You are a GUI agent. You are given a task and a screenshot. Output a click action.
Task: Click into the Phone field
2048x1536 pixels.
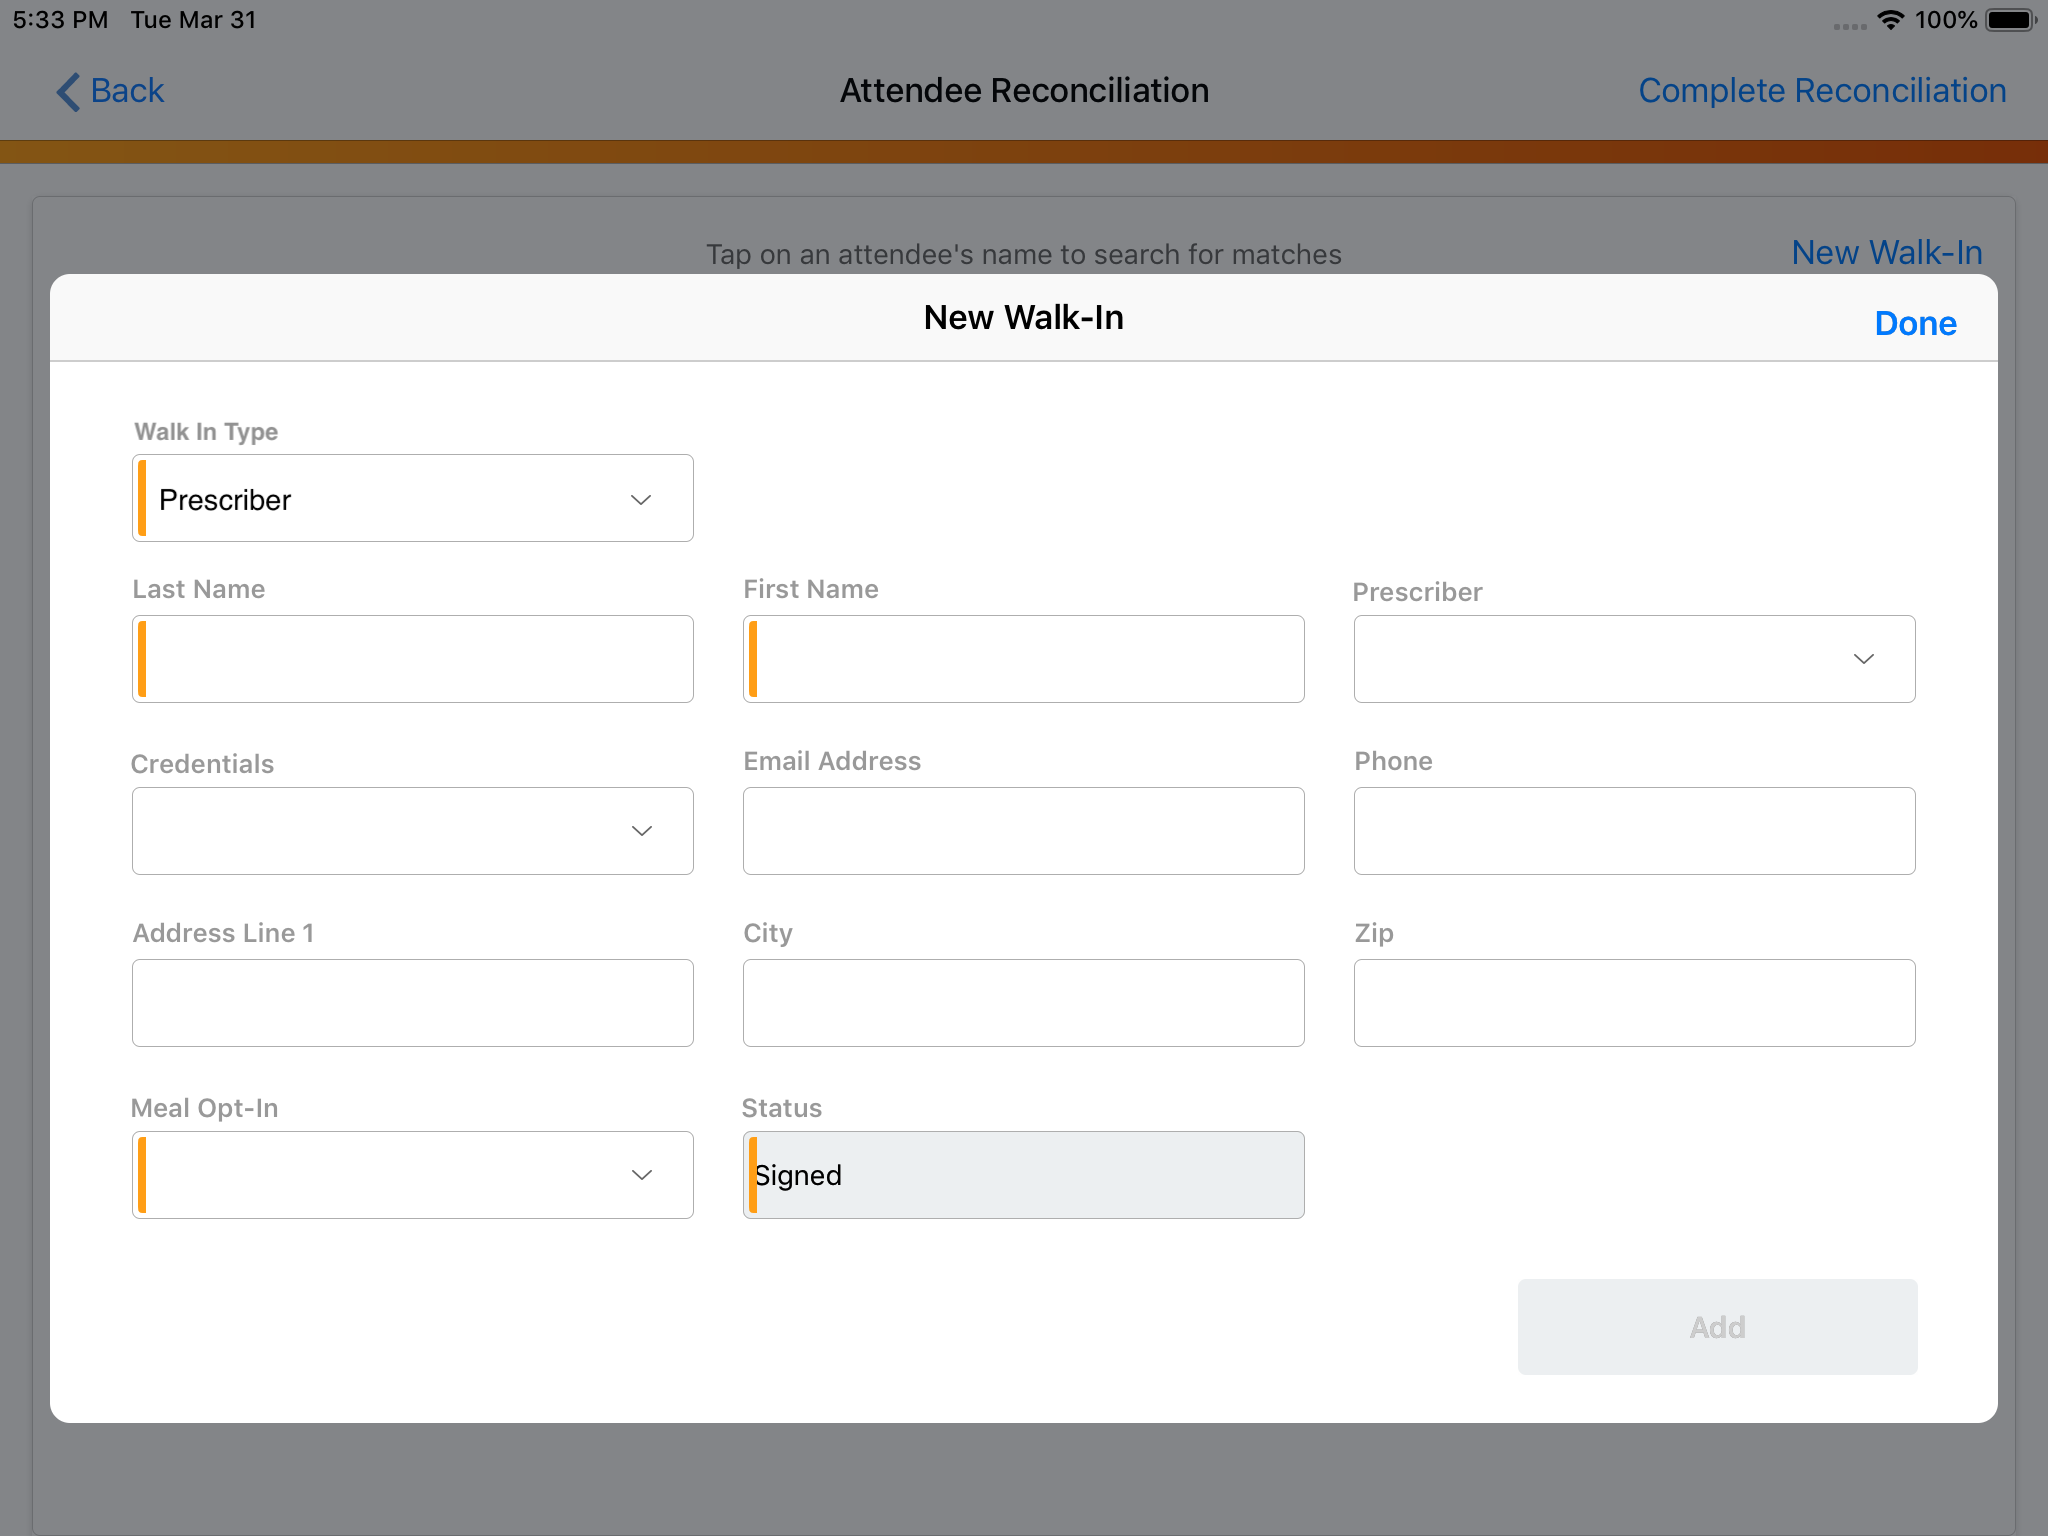click(1634, 831)
